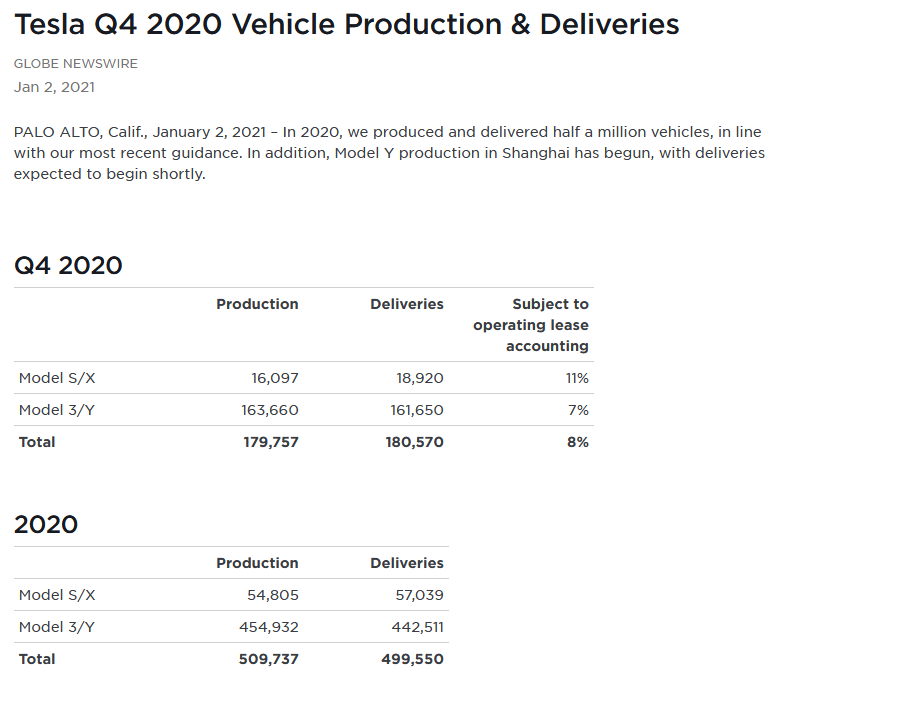Select the Q4 Model 3/Y production value 163,660
903x704 pixels.
point(270,410)
